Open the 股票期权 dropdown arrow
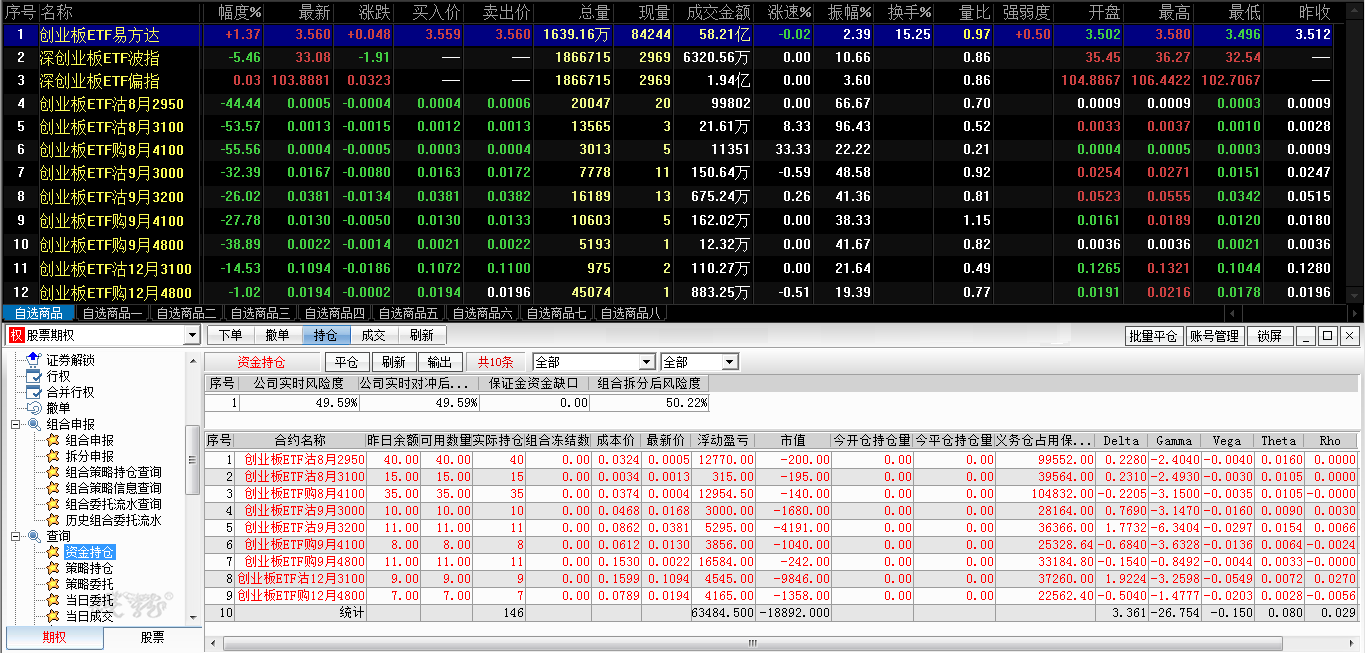The width and height of the screenshot is (1365, 653). coord(192,336)
